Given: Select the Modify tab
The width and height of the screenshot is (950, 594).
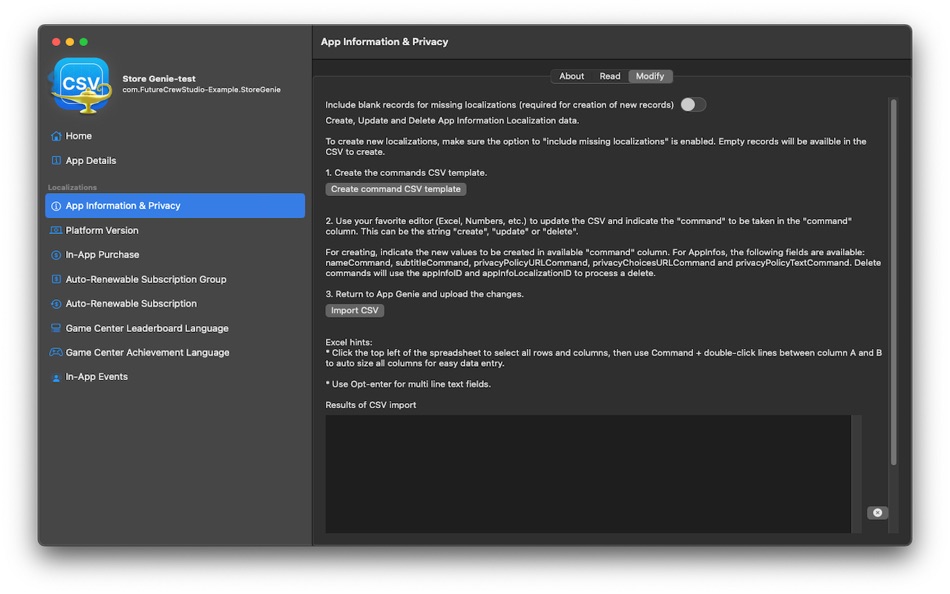Looking at the screenshot, I should (650, 75).
